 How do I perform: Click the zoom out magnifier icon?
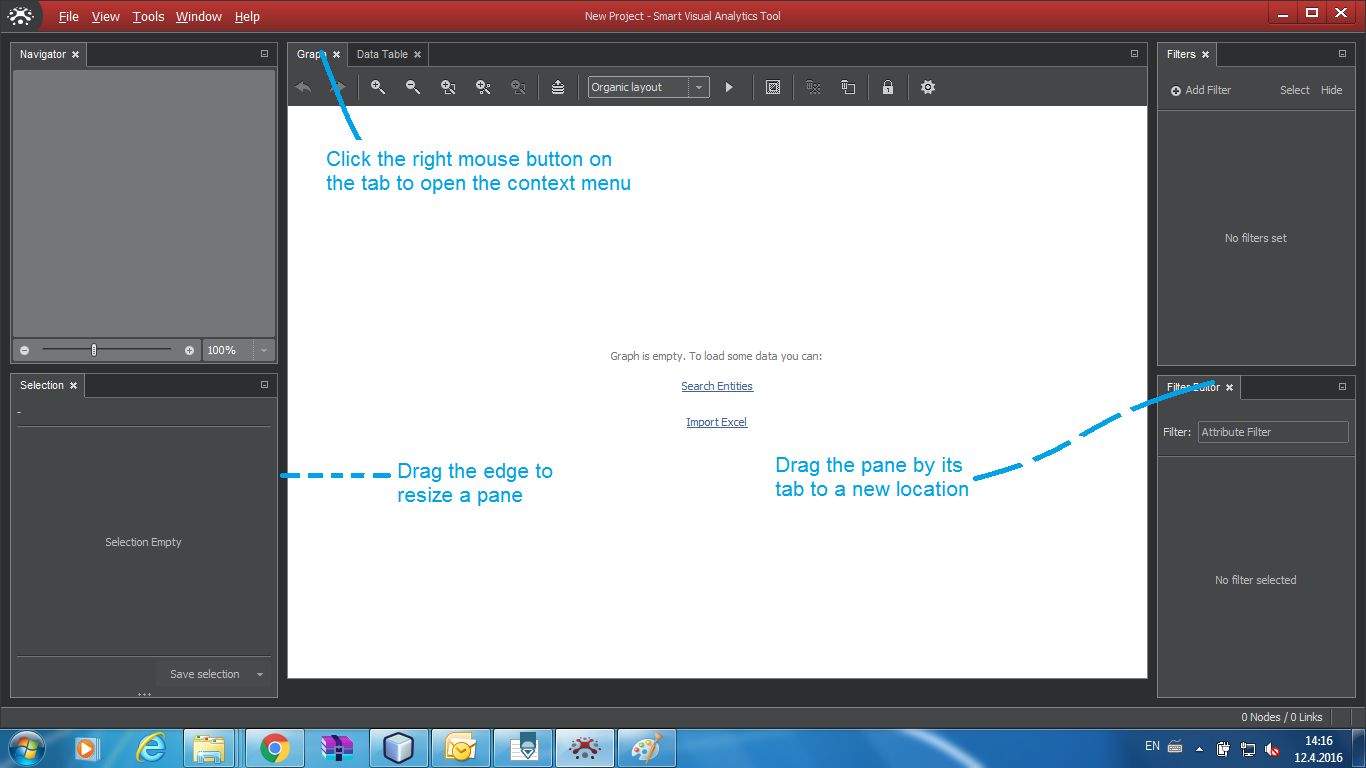(413, 87)
